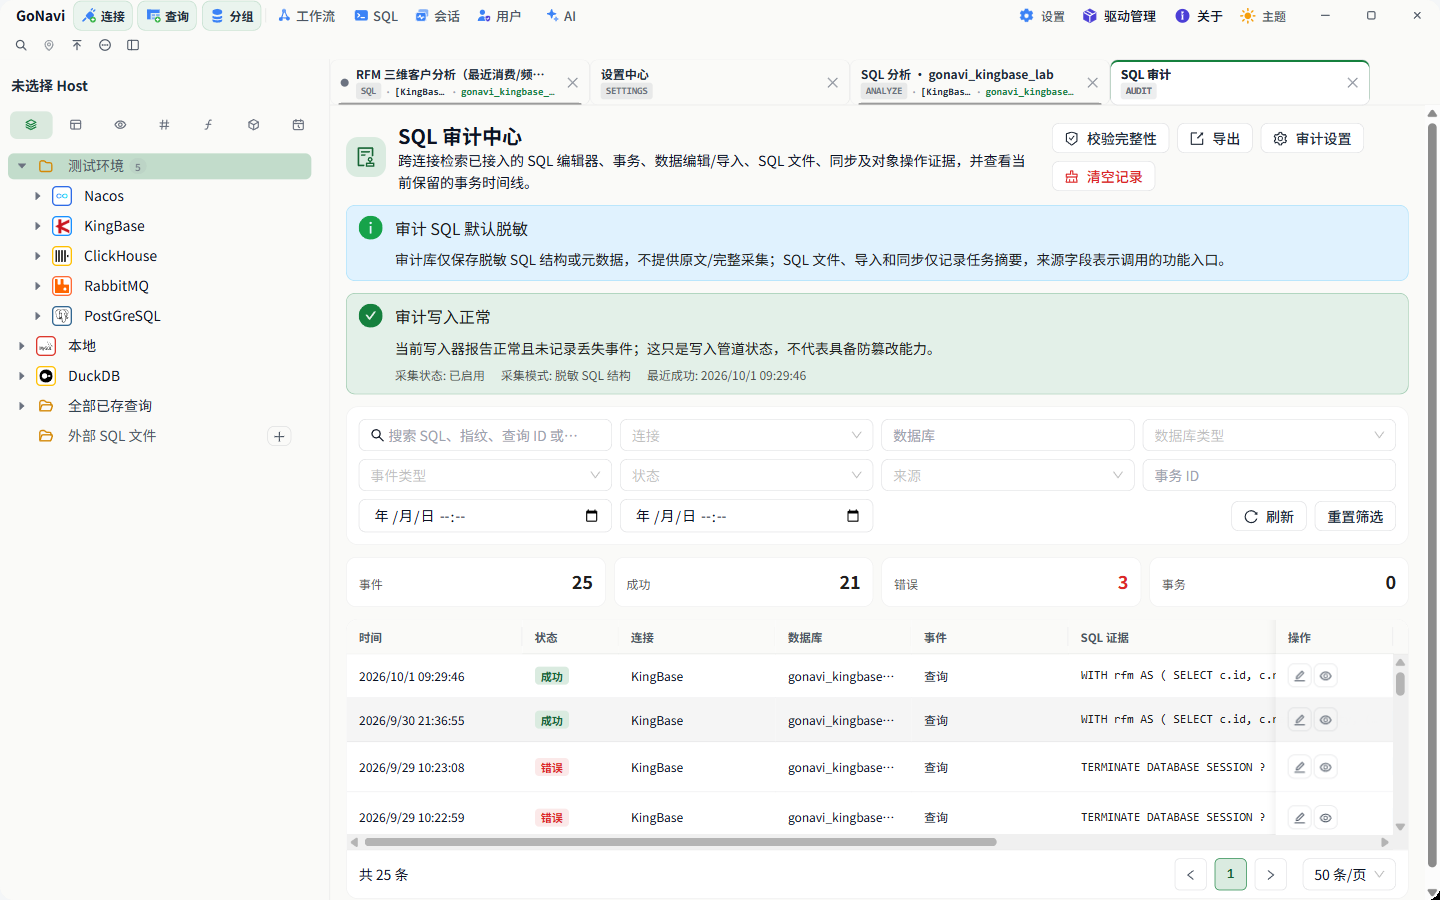View details of 2026/9/30 21:36:55 row
1440x900 pixels.
1326,720
